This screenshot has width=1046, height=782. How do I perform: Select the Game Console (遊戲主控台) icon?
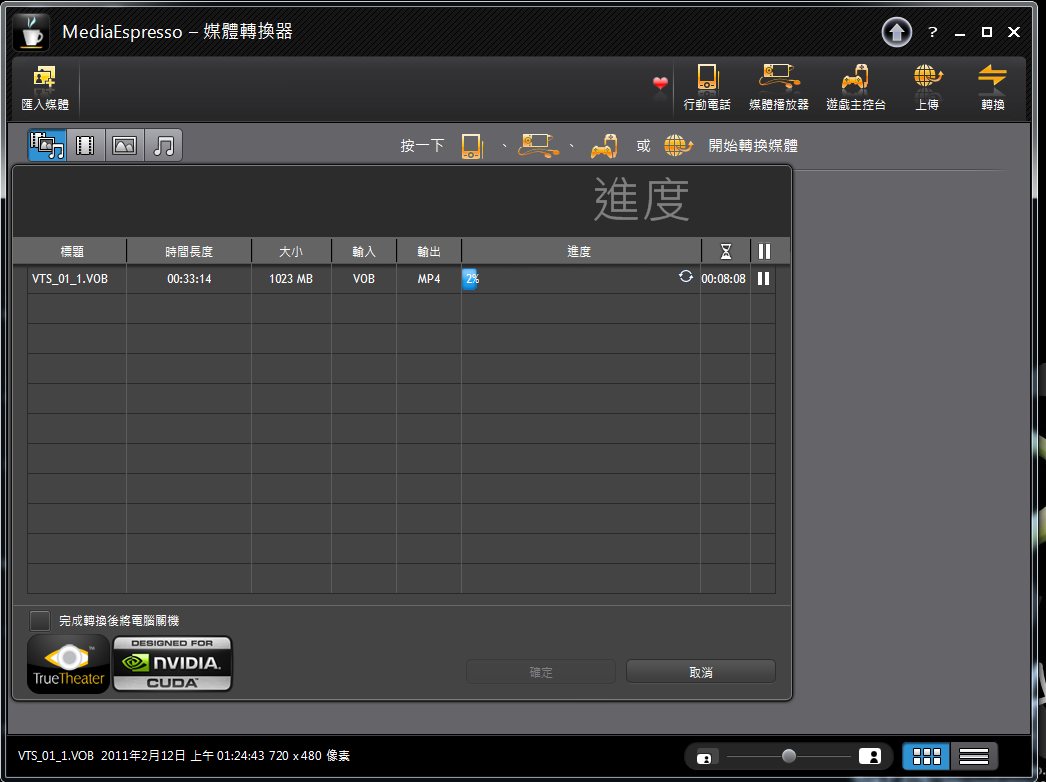coord(856,87)
